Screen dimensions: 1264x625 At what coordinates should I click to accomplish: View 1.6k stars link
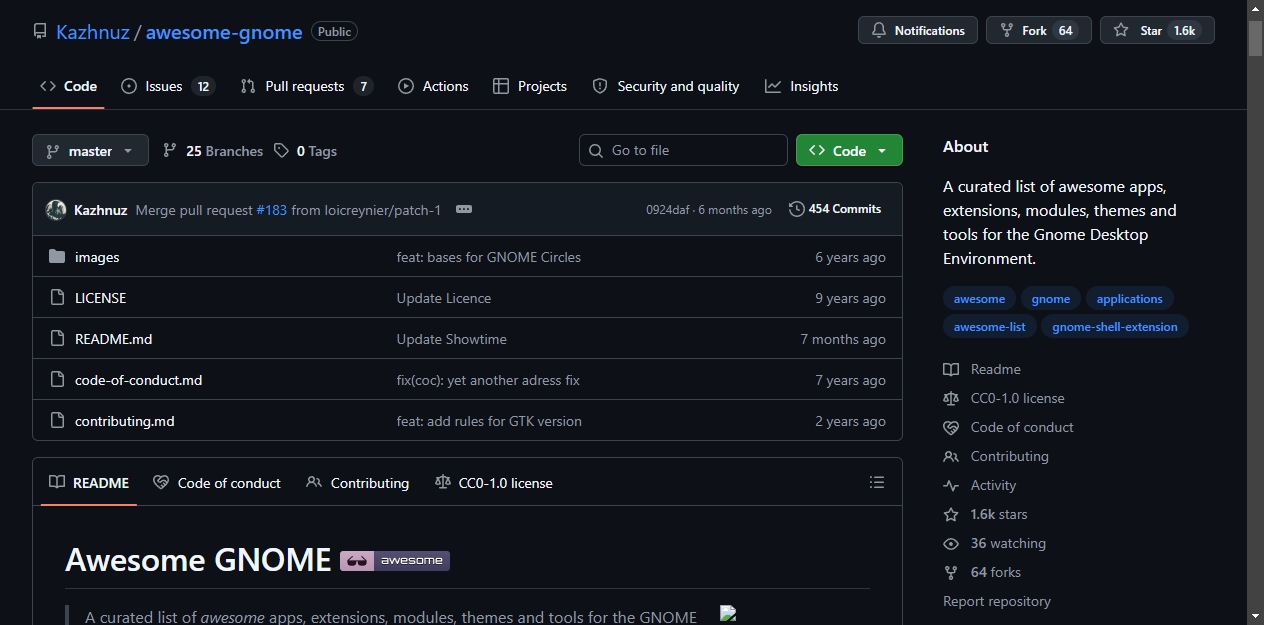pyautogui.click(x=985, y=514)
